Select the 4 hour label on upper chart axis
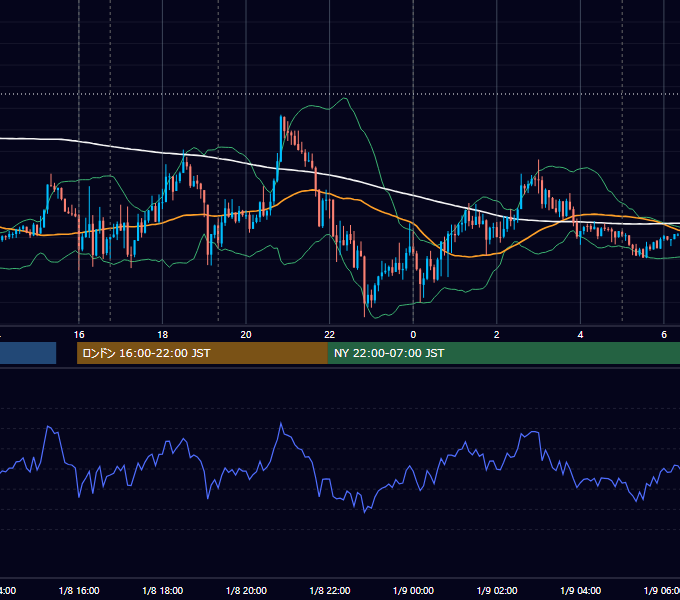Viewport: 680px width, 600px height. tap(580, 335)
